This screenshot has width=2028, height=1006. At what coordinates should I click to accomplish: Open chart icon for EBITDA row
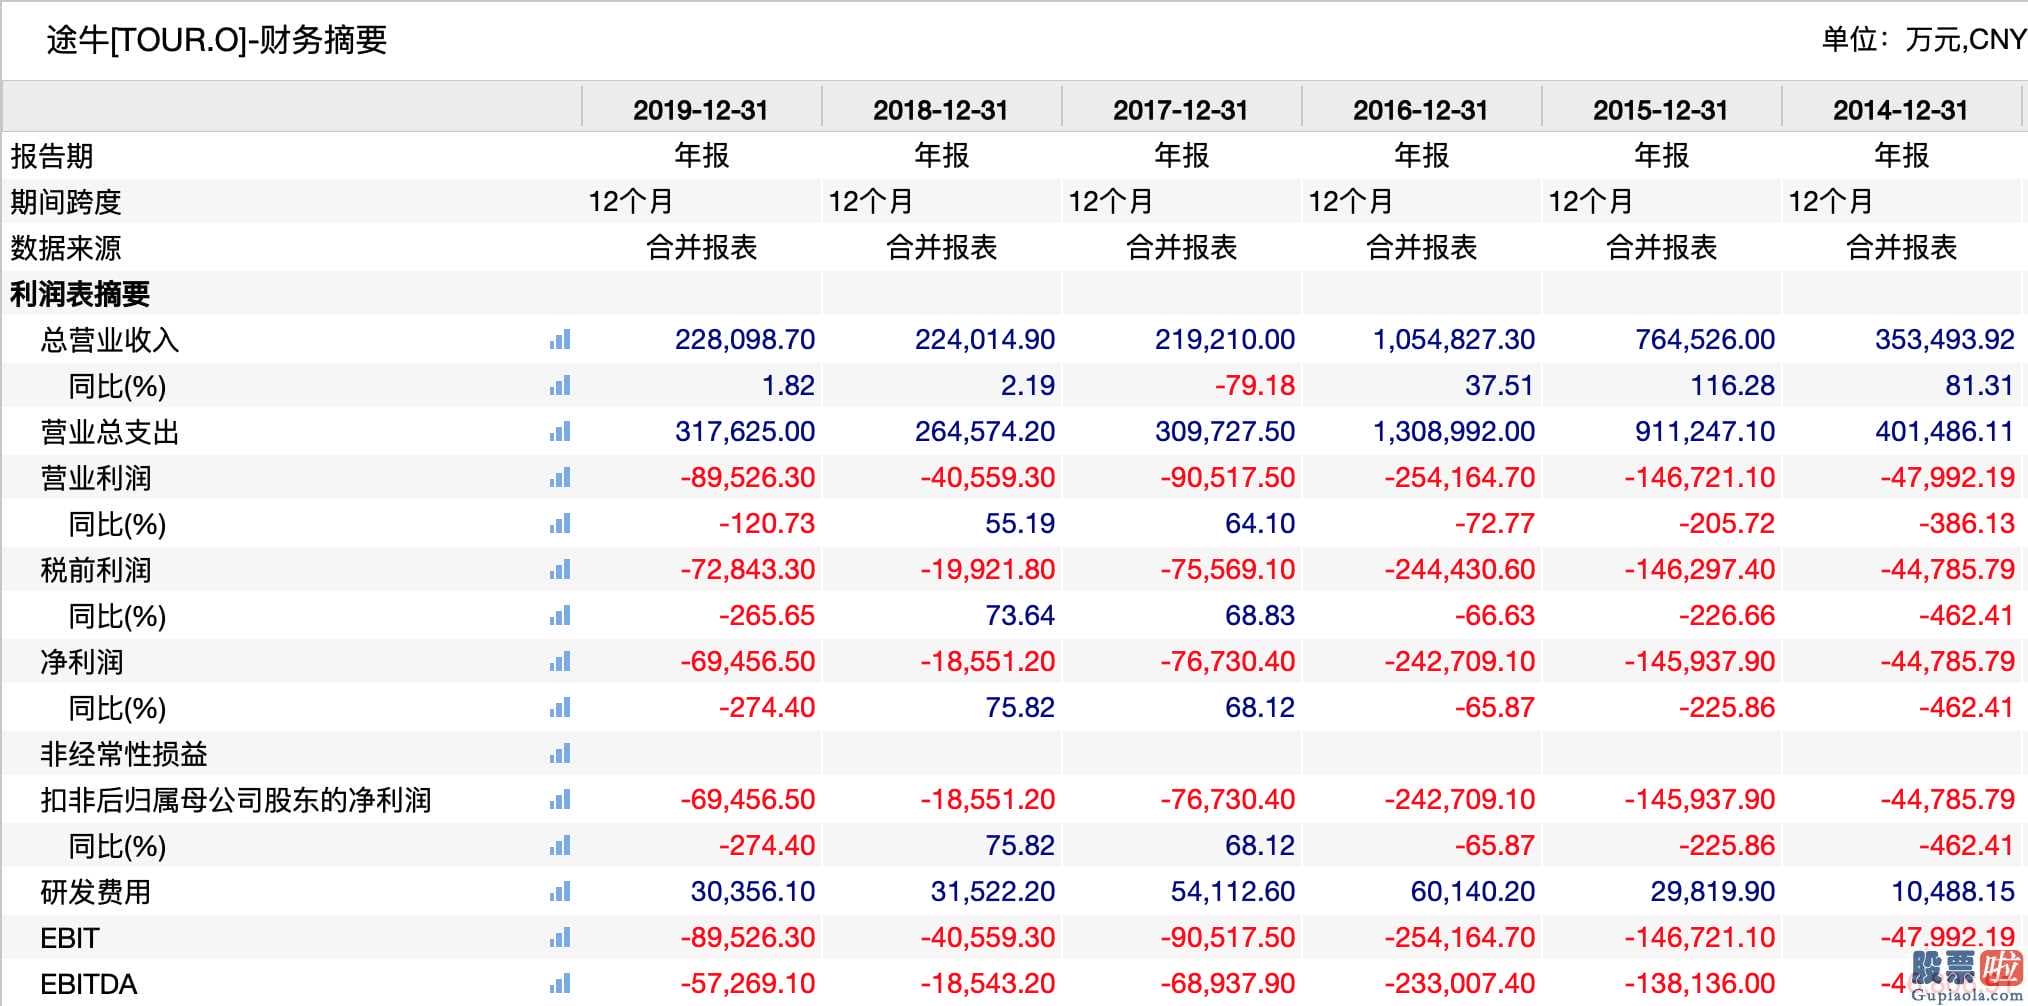point(560,984)
